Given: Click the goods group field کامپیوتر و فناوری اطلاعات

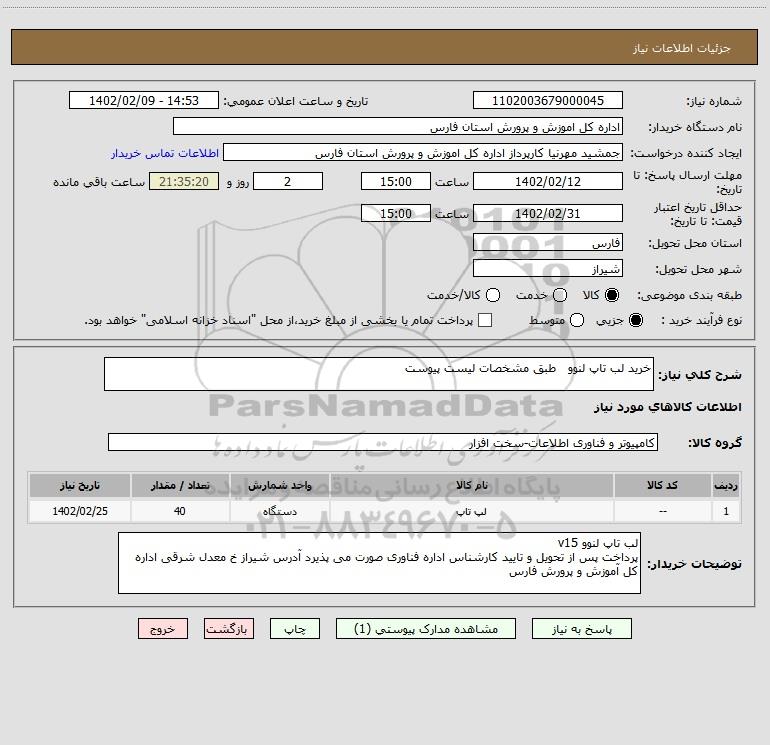Looking at the screenshot, I should click(x=383, y=442).
